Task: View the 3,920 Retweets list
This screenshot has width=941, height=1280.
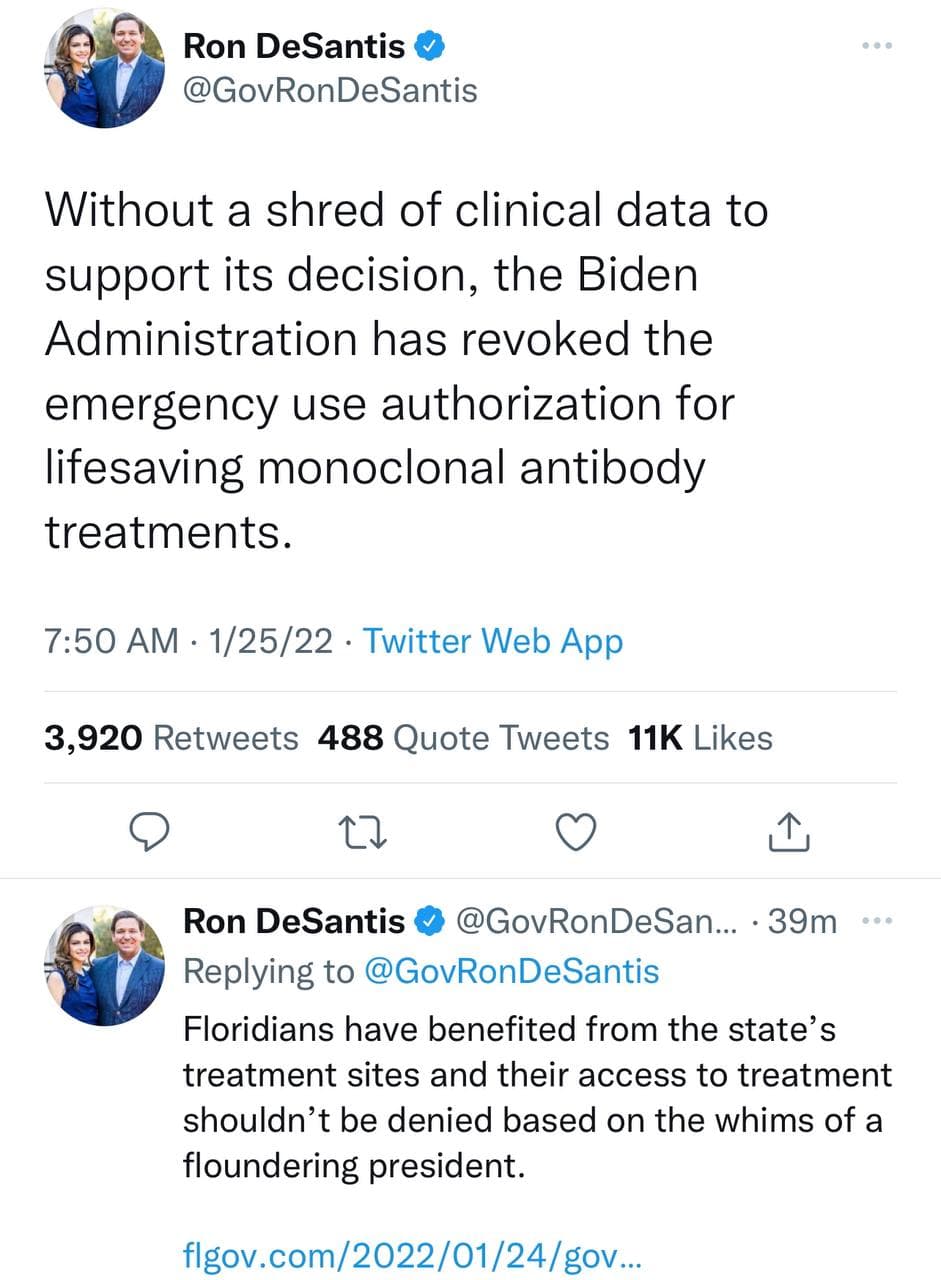Action: pos(171,738)
